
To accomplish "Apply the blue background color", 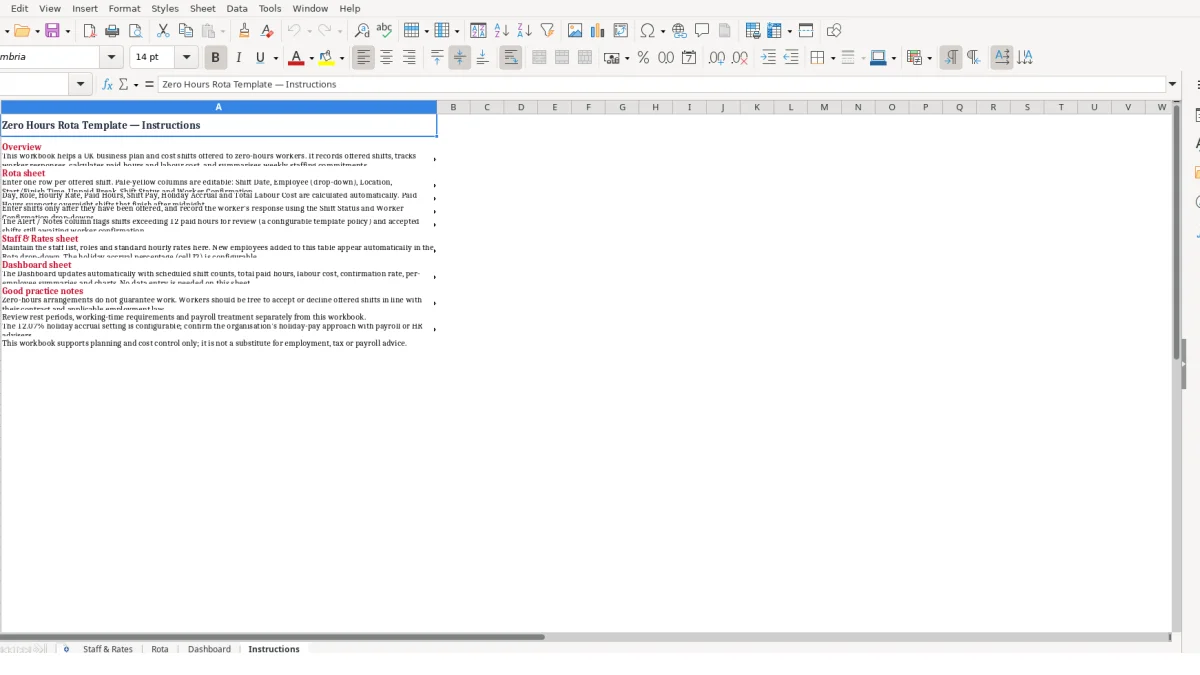I will [877, 58].
